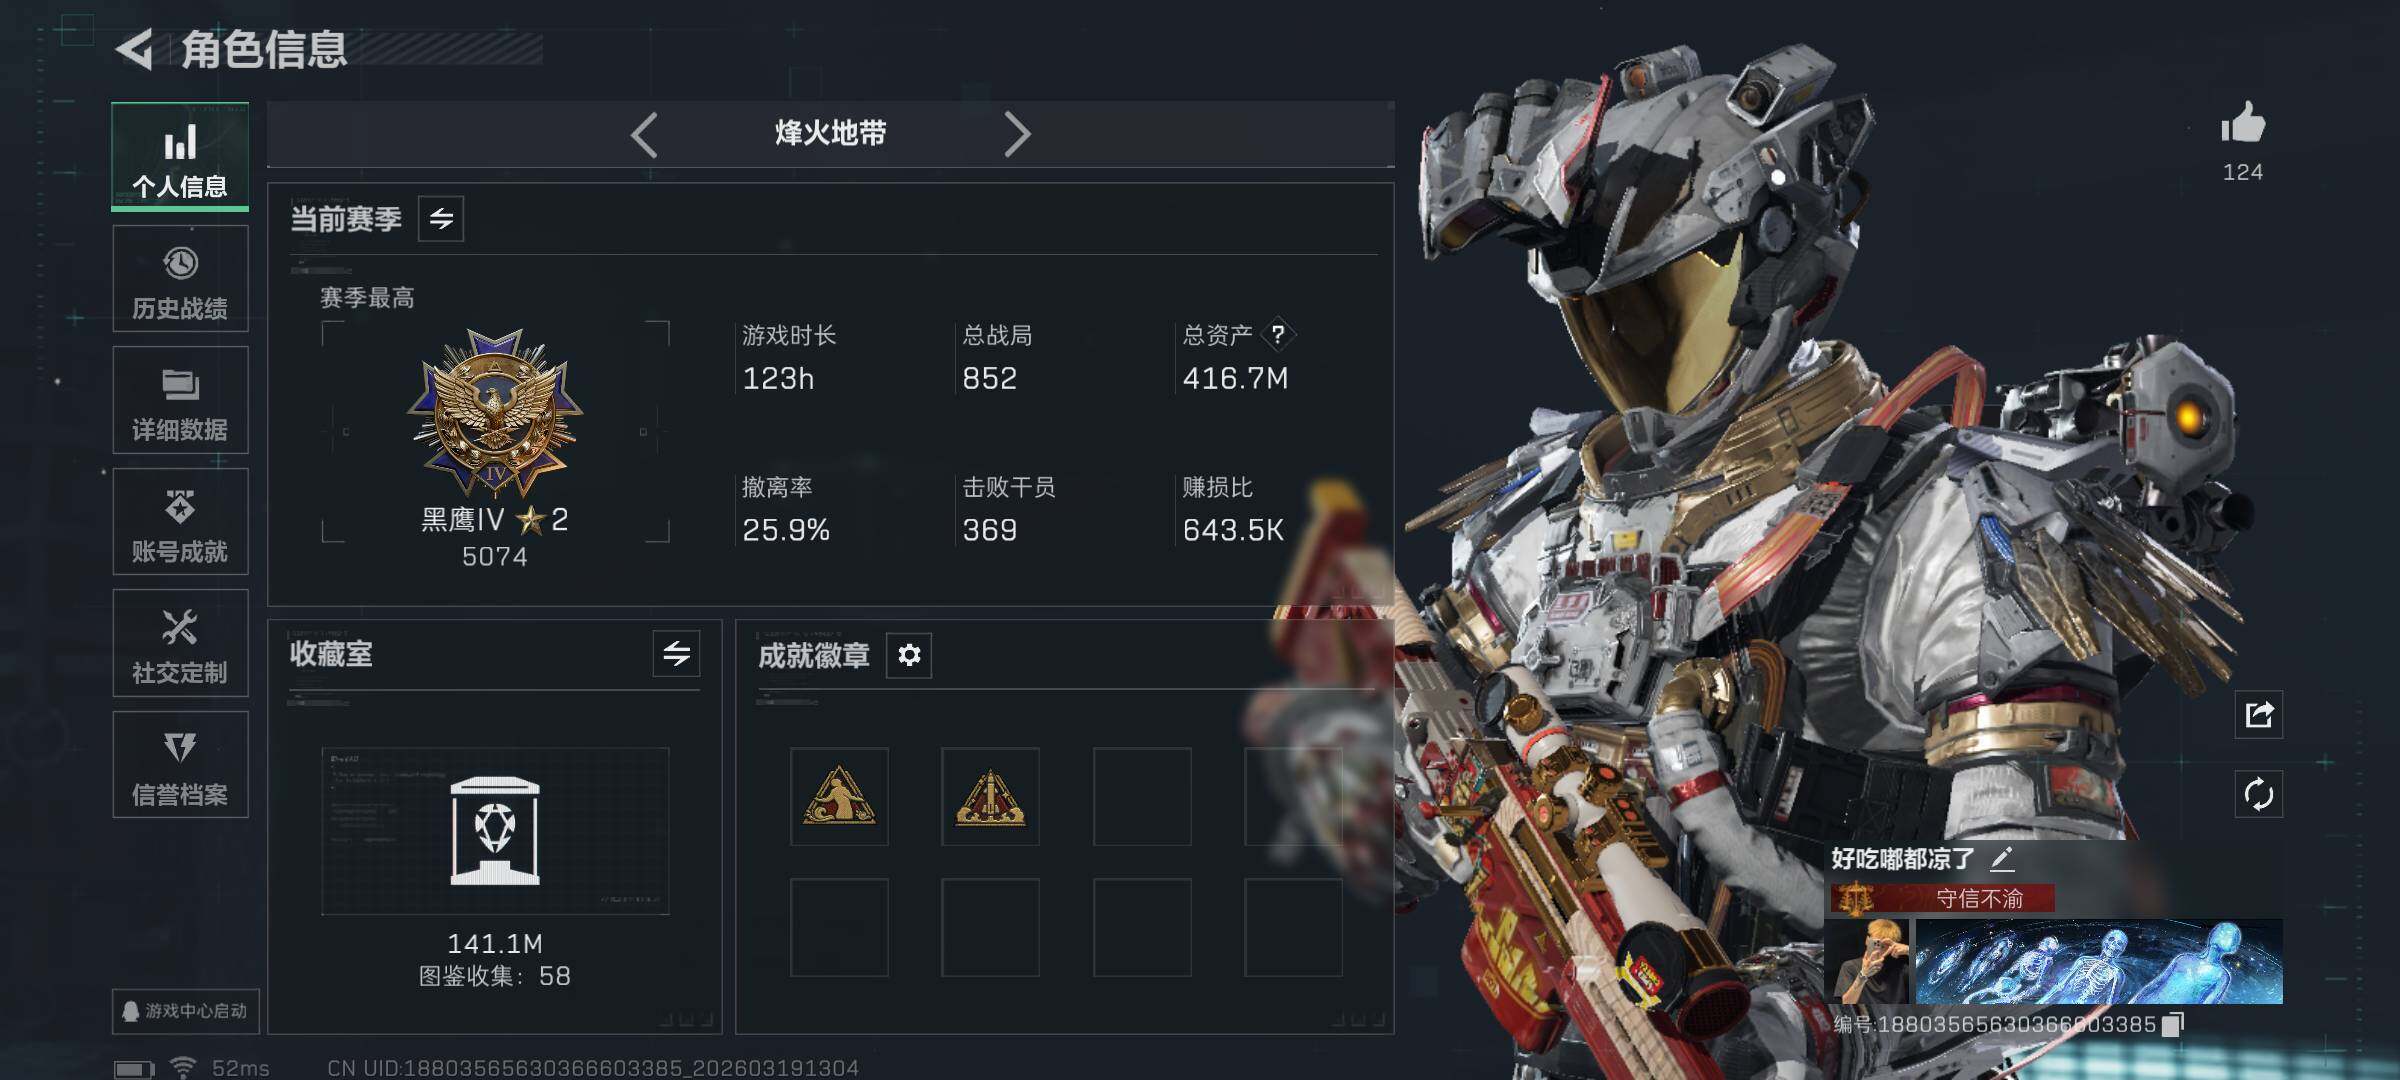This screenshot has width=2400, height=1080.
Task: Select the 账号成就 sidebar tab
Action: 180,522
